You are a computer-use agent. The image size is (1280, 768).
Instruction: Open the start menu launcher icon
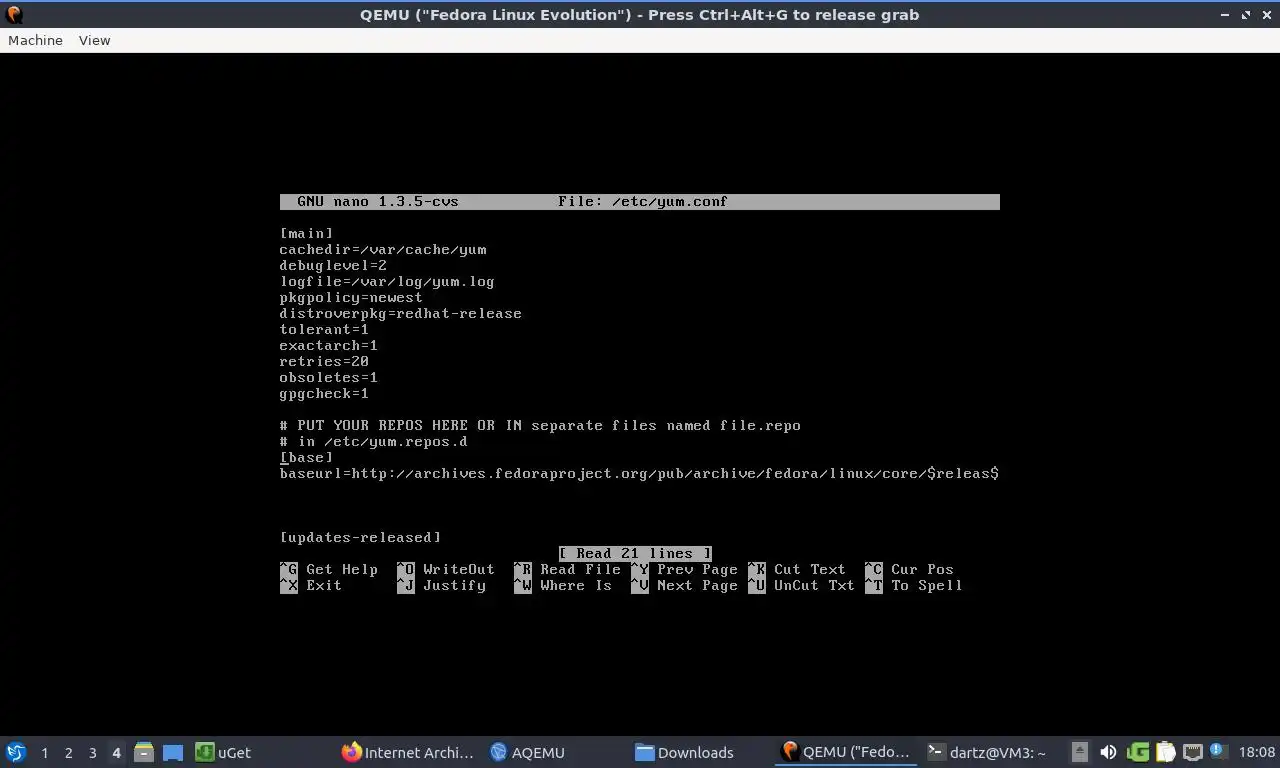click(16, 752)
